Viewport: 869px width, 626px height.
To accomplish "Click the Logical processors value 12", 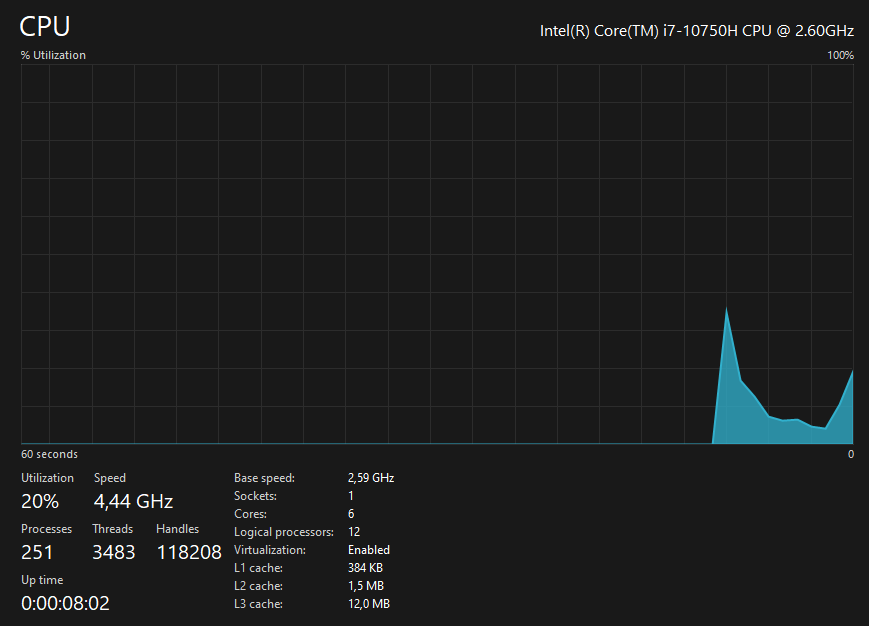I will [x=354, y=532].
